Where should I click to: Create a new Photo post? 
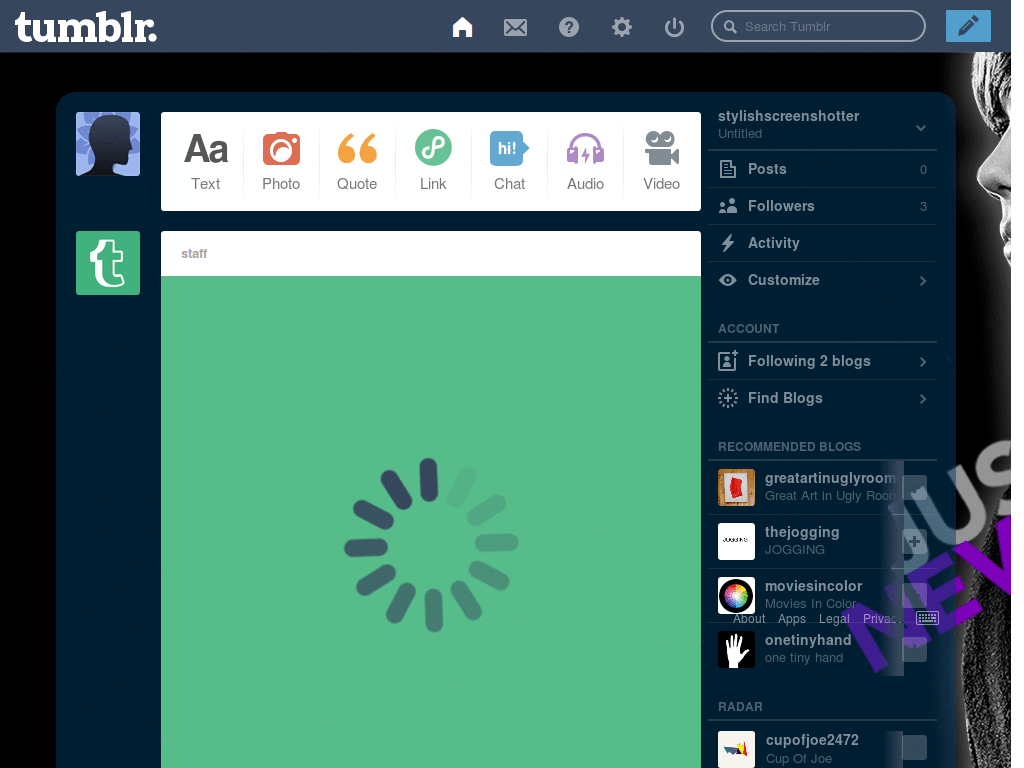click(x=281, y=161)
